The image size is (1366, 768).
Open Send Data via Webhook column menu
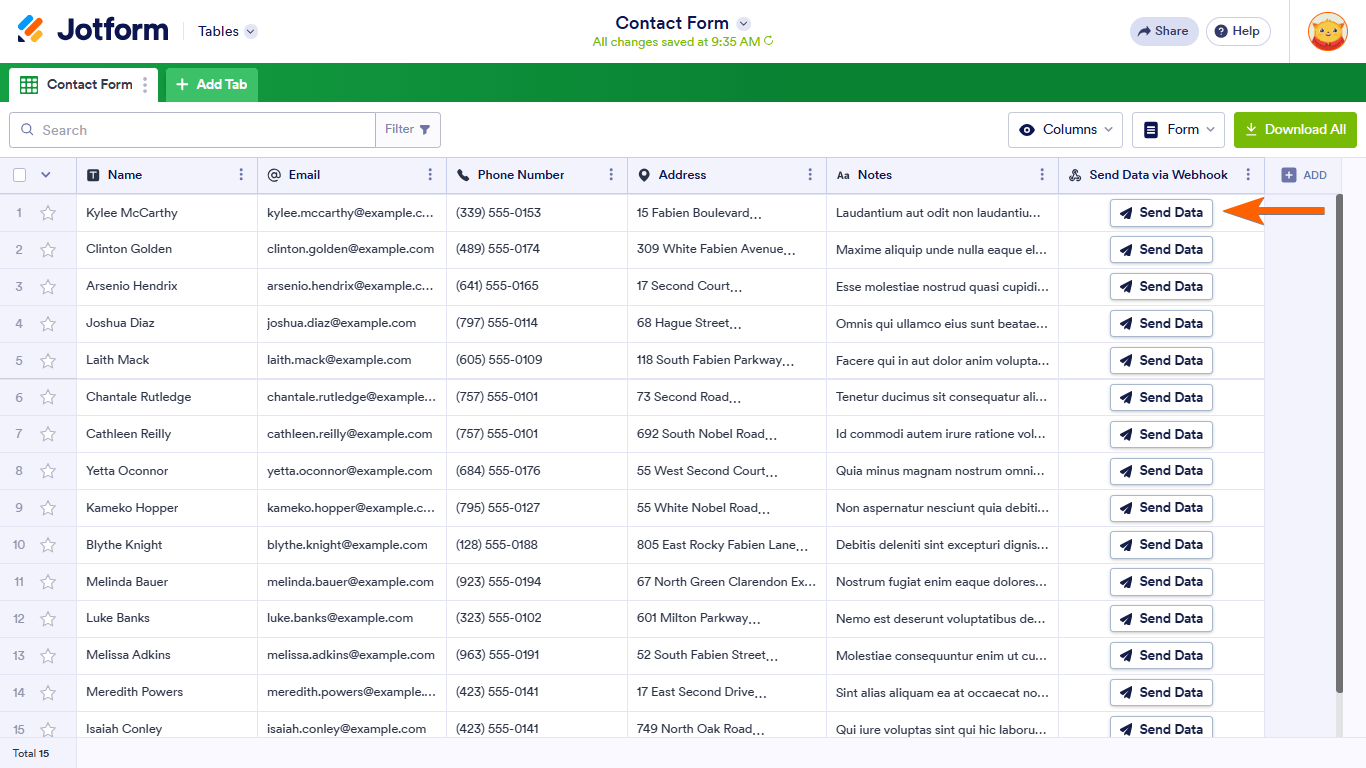1248,175
